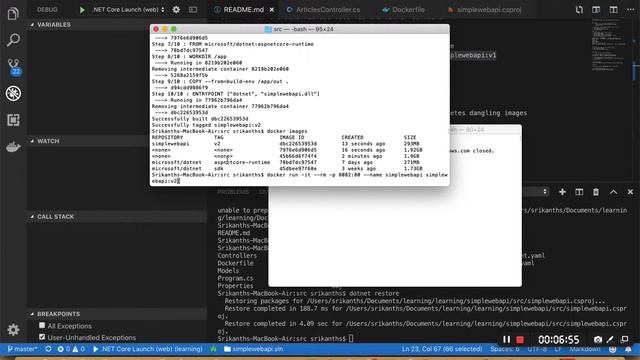Open the Debug Console icon

click(193, 9)
